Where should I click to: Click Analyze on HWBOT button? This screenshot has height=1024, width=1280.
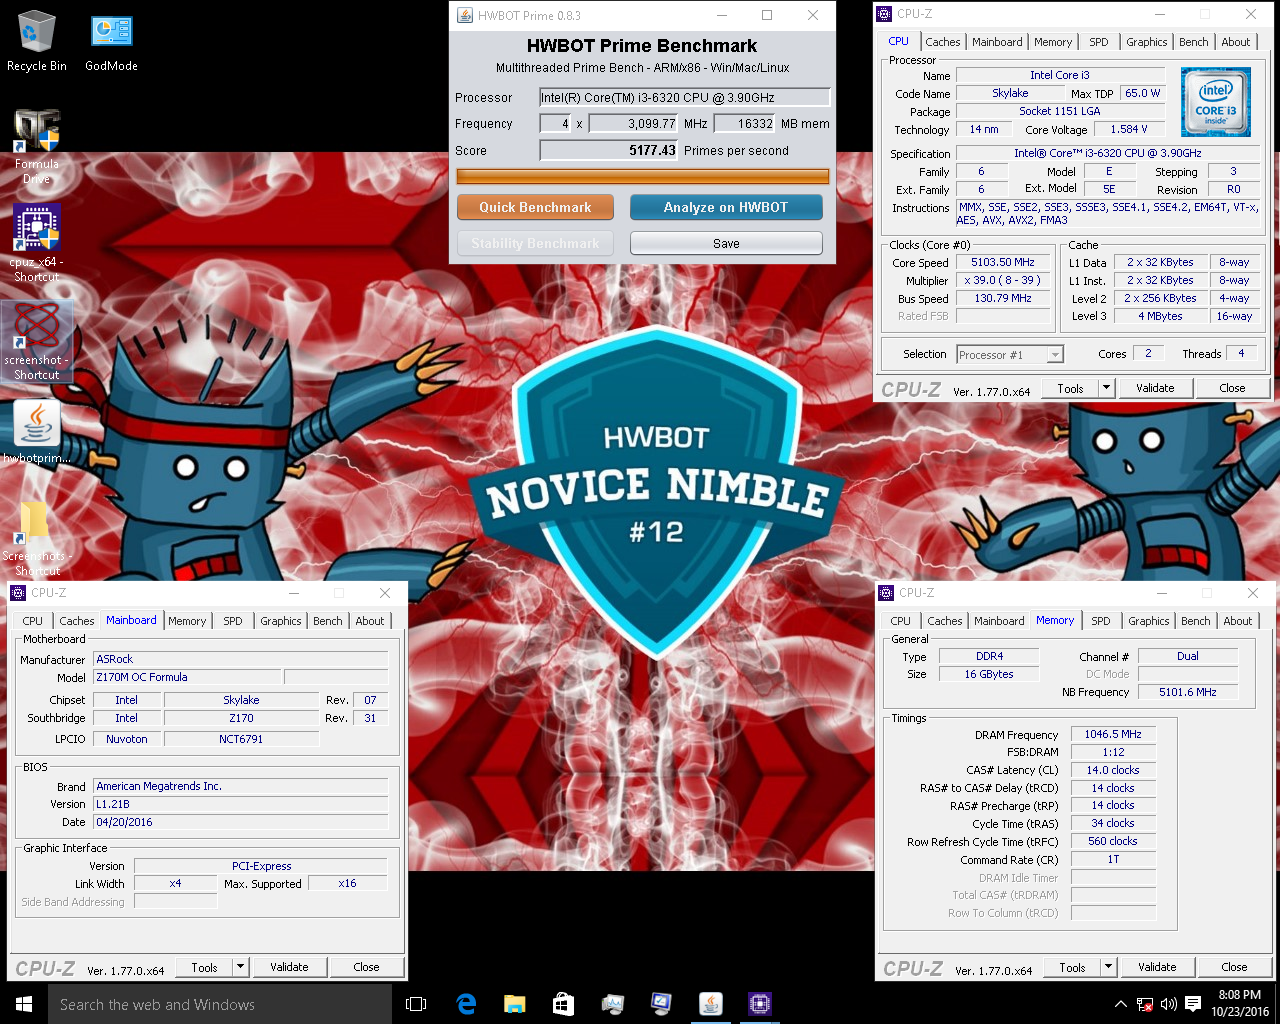tap(726, 207)
